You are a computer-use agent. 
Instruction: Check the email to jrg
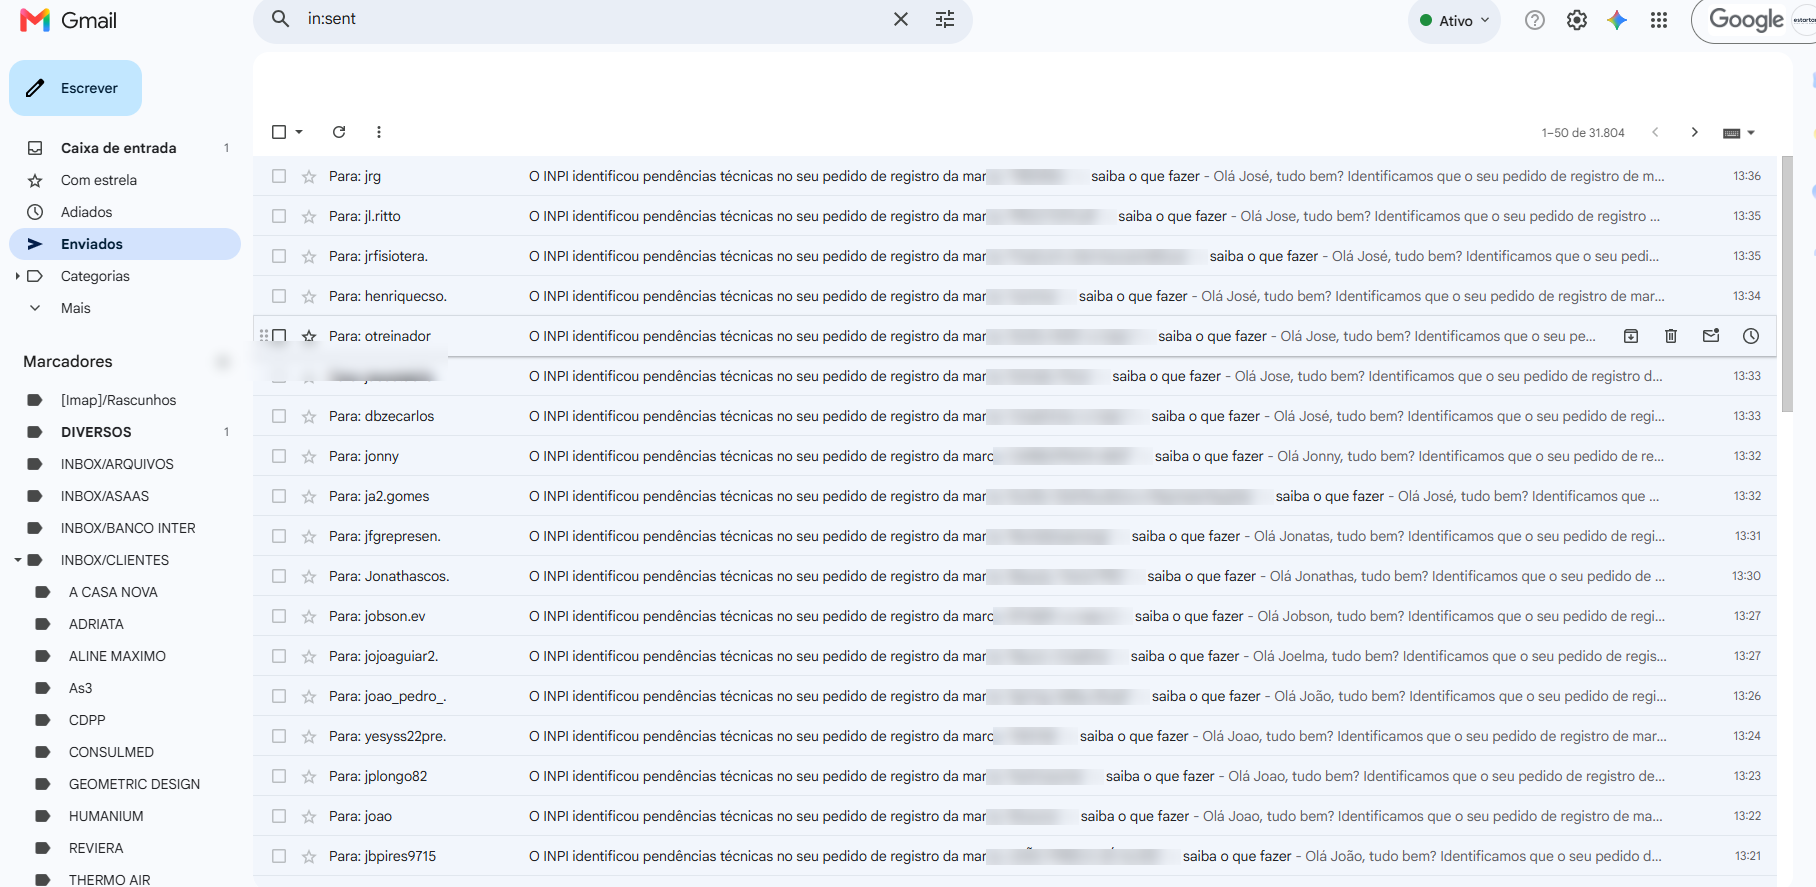[x=279, y=176]
